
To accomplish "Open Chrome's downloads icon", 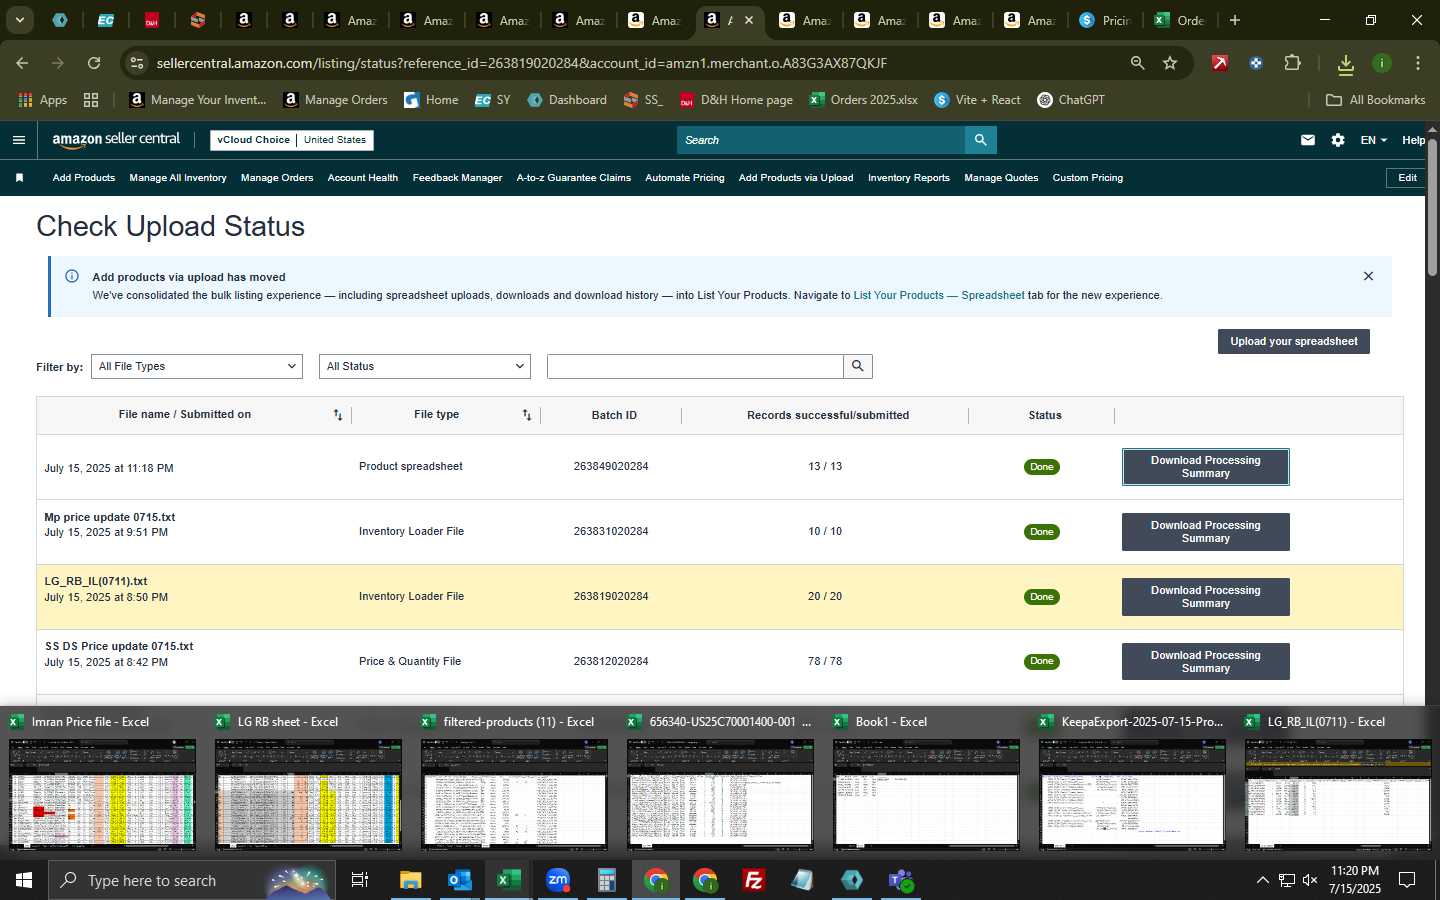I will 1345,64.
